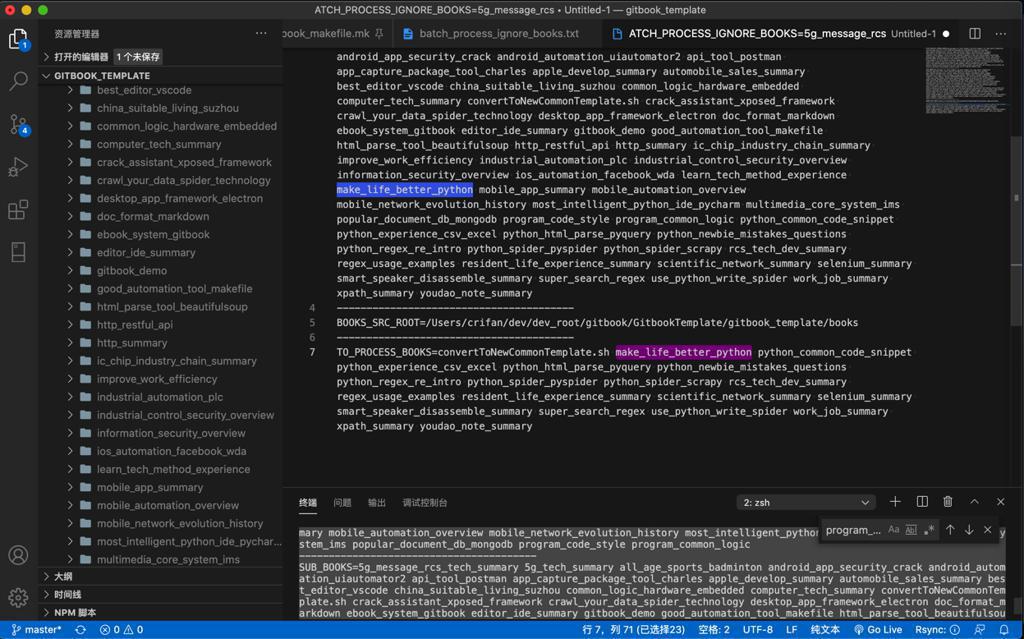Click the Rsync status bar item
Viewport: 1024px width, 639px height.
938,630
